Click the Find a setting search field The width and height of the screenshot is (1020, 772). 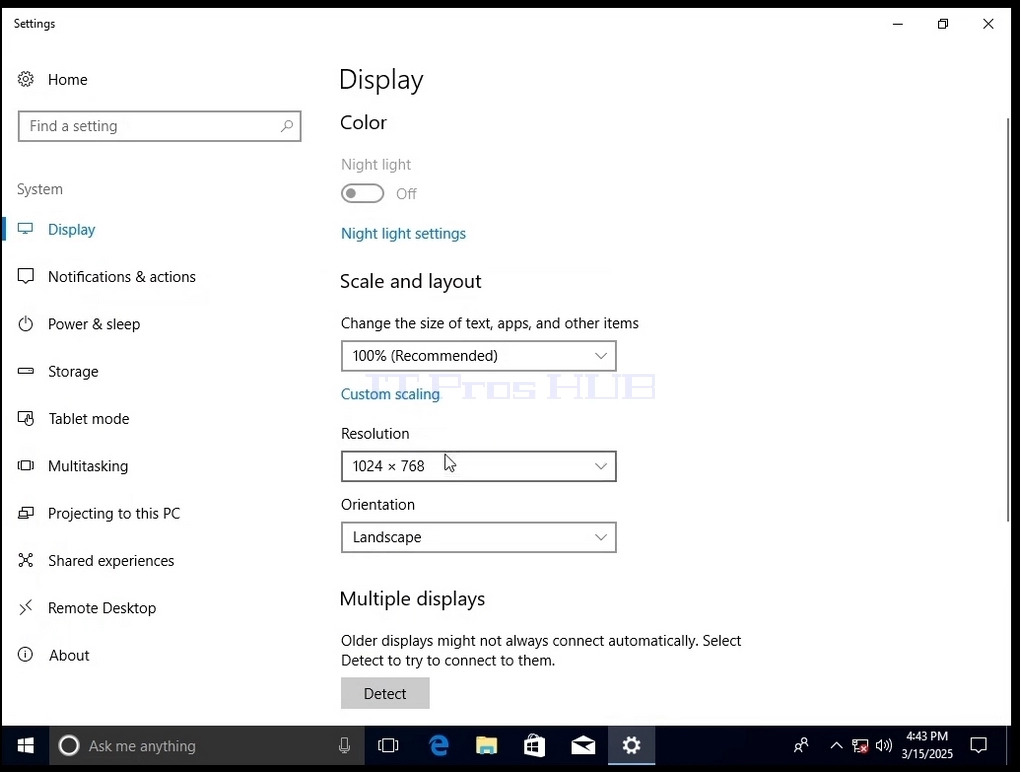(159, 126)
